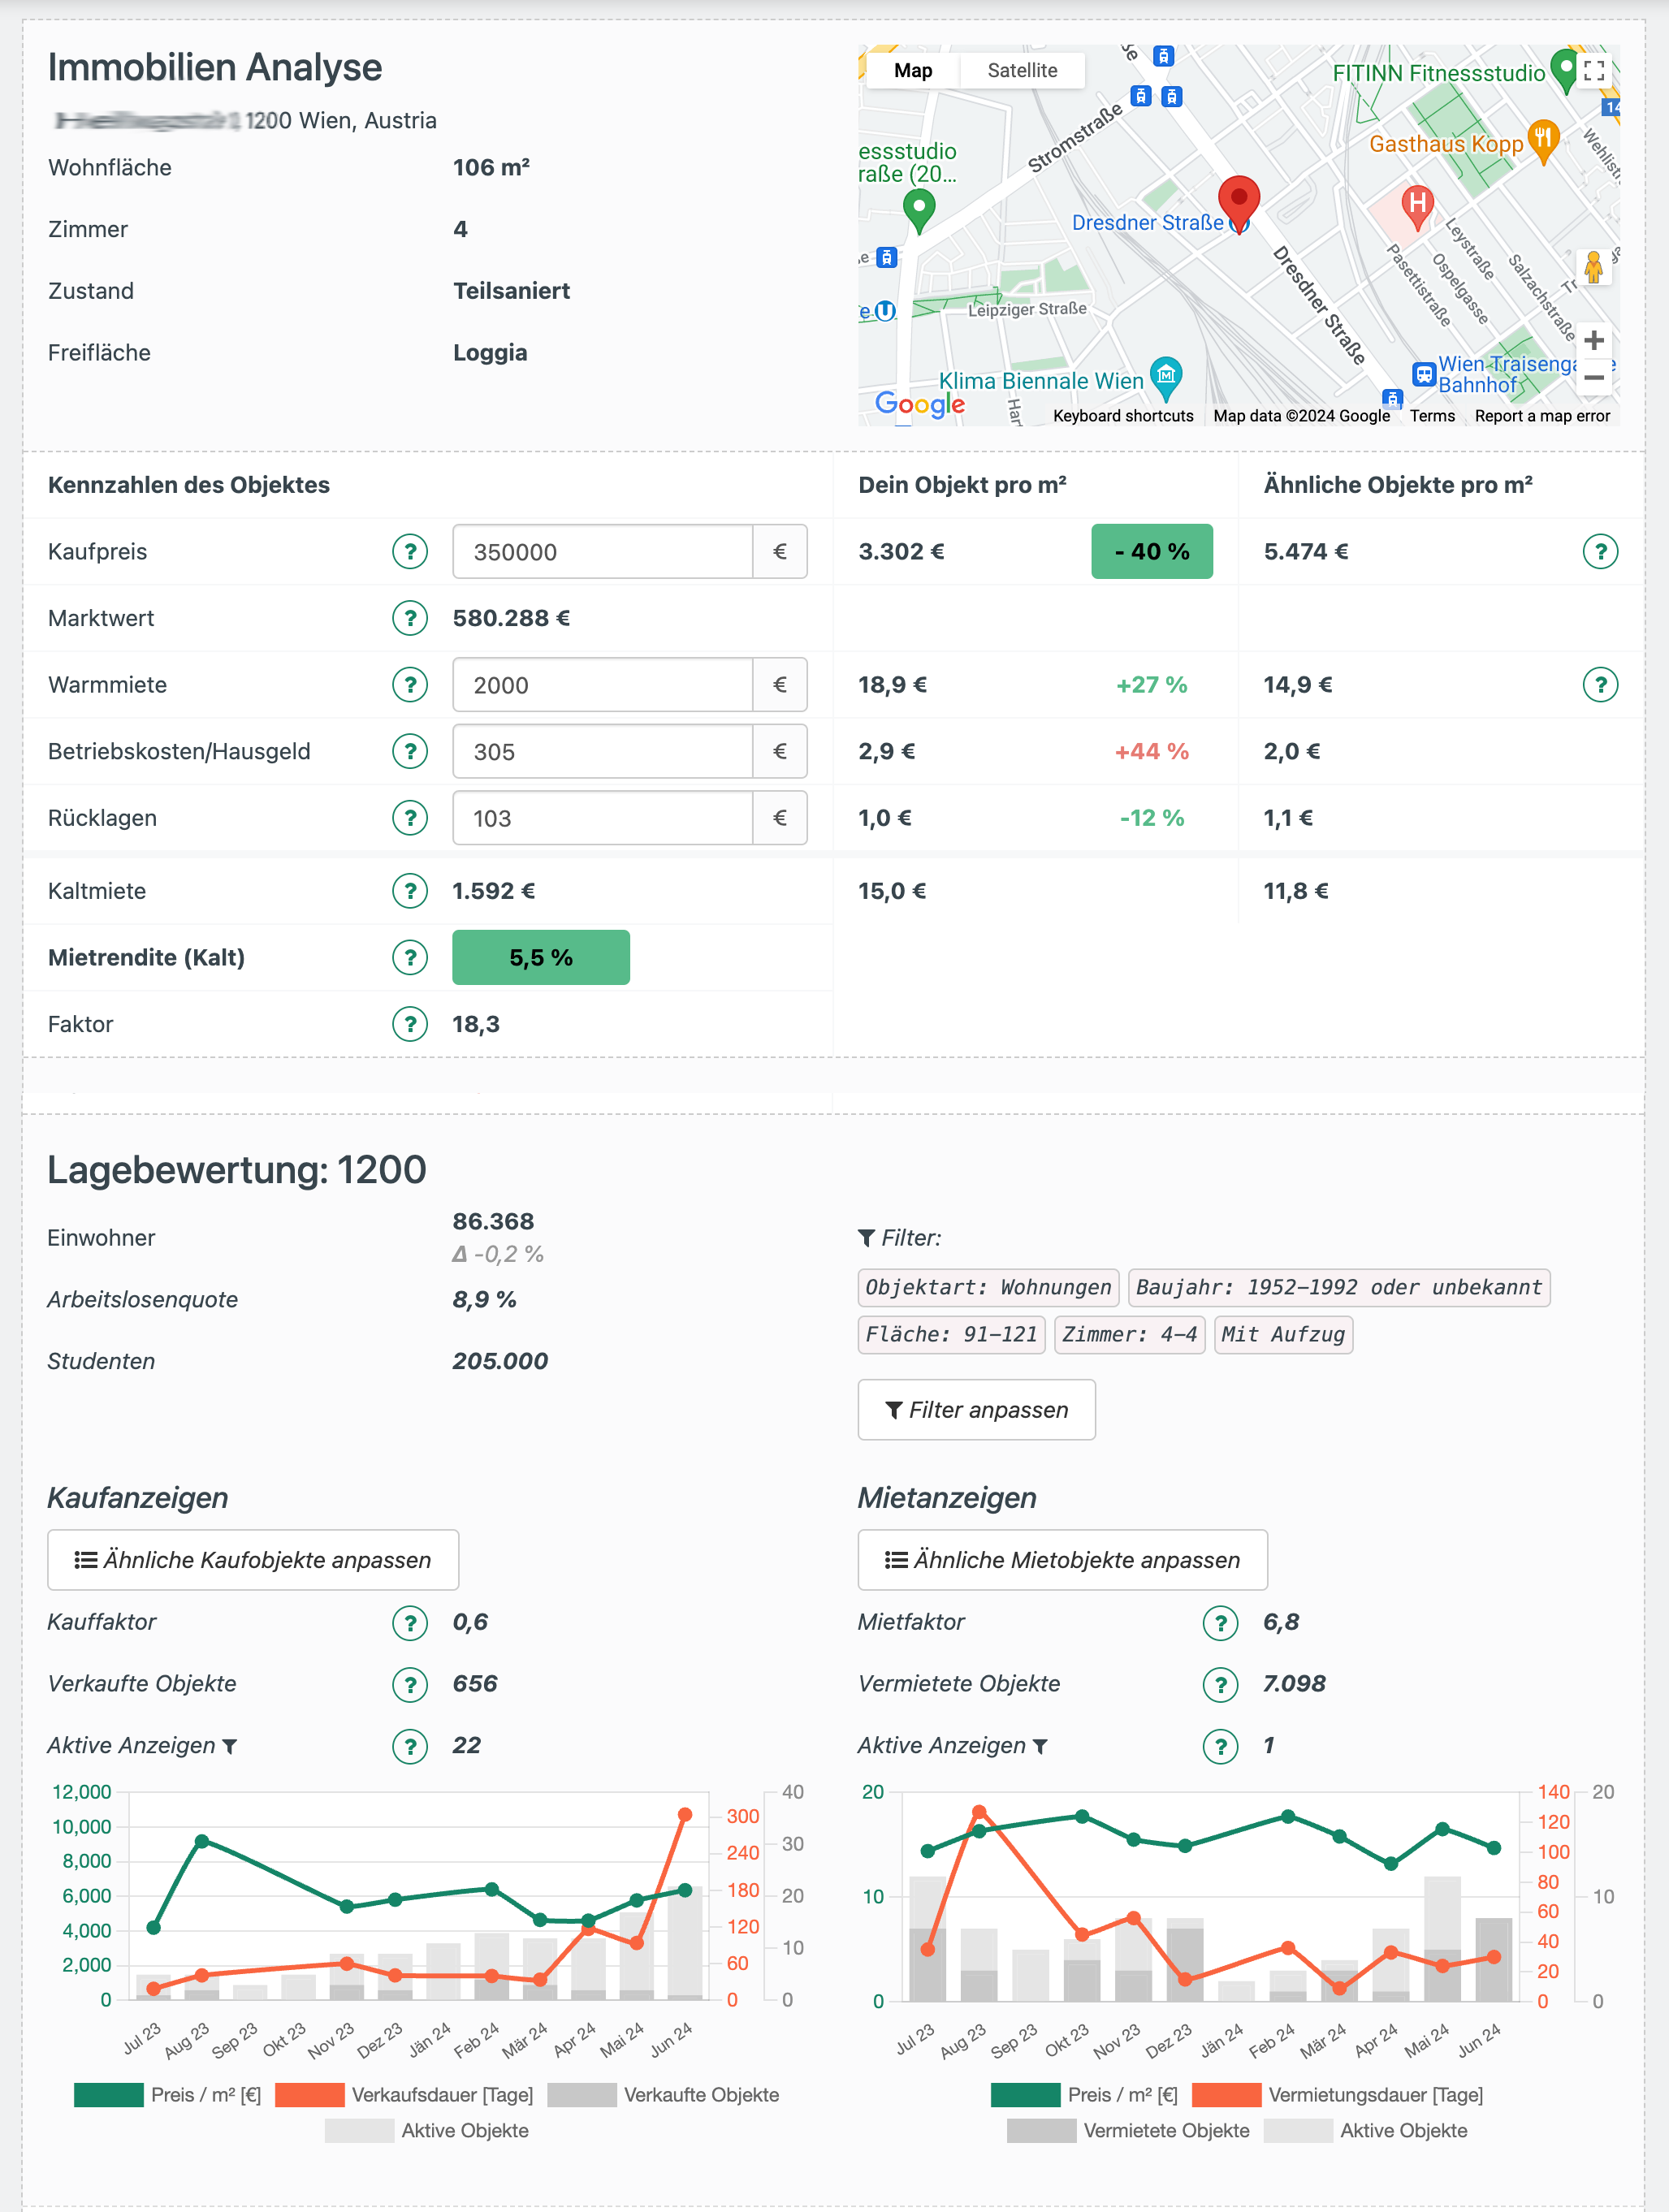Screen dimensions: 1669x2212
Task: Click the -40 % price badge
Action: tap(1151, 551)
